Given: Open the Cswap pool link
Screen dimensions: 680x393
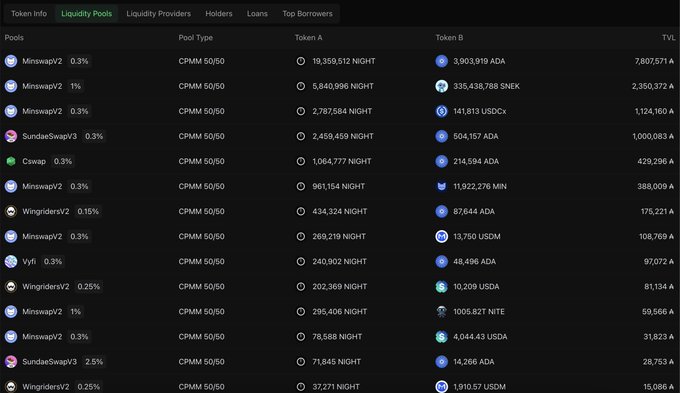Looking at the screenshot, I should pyautogui.click(x=34, y=161).
